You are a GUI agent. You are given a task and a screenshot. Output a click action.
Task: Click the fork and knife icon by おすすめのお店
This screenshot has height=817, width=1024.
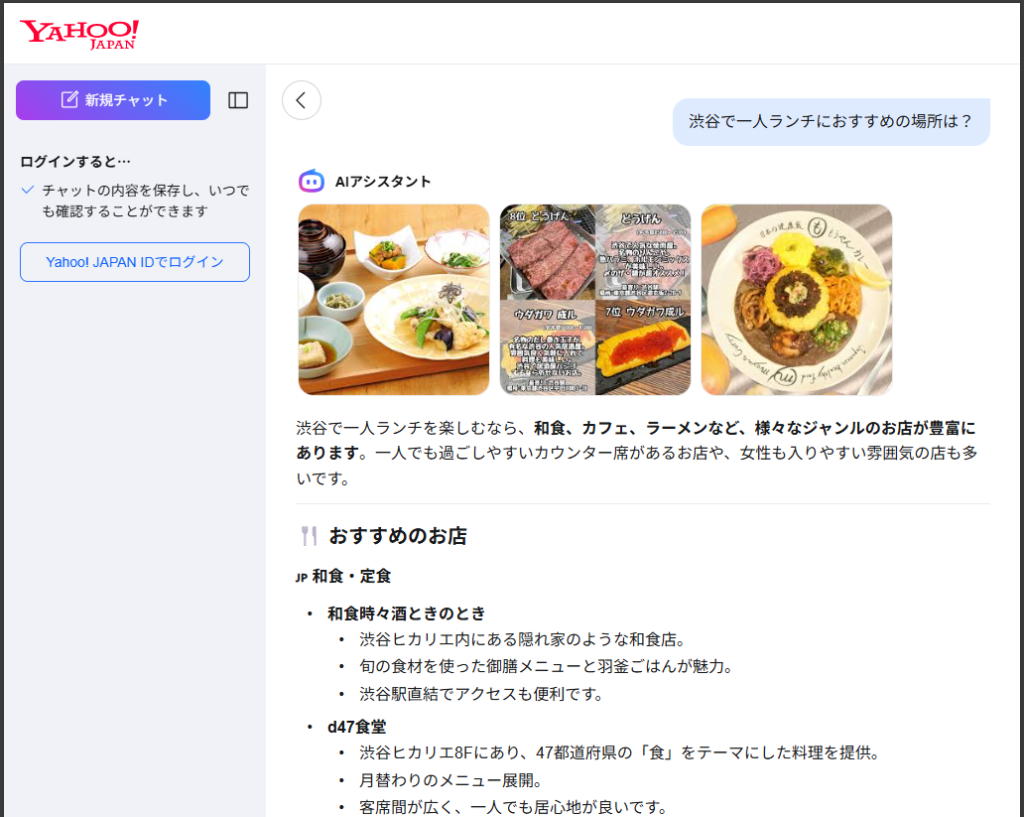point(309,536)
